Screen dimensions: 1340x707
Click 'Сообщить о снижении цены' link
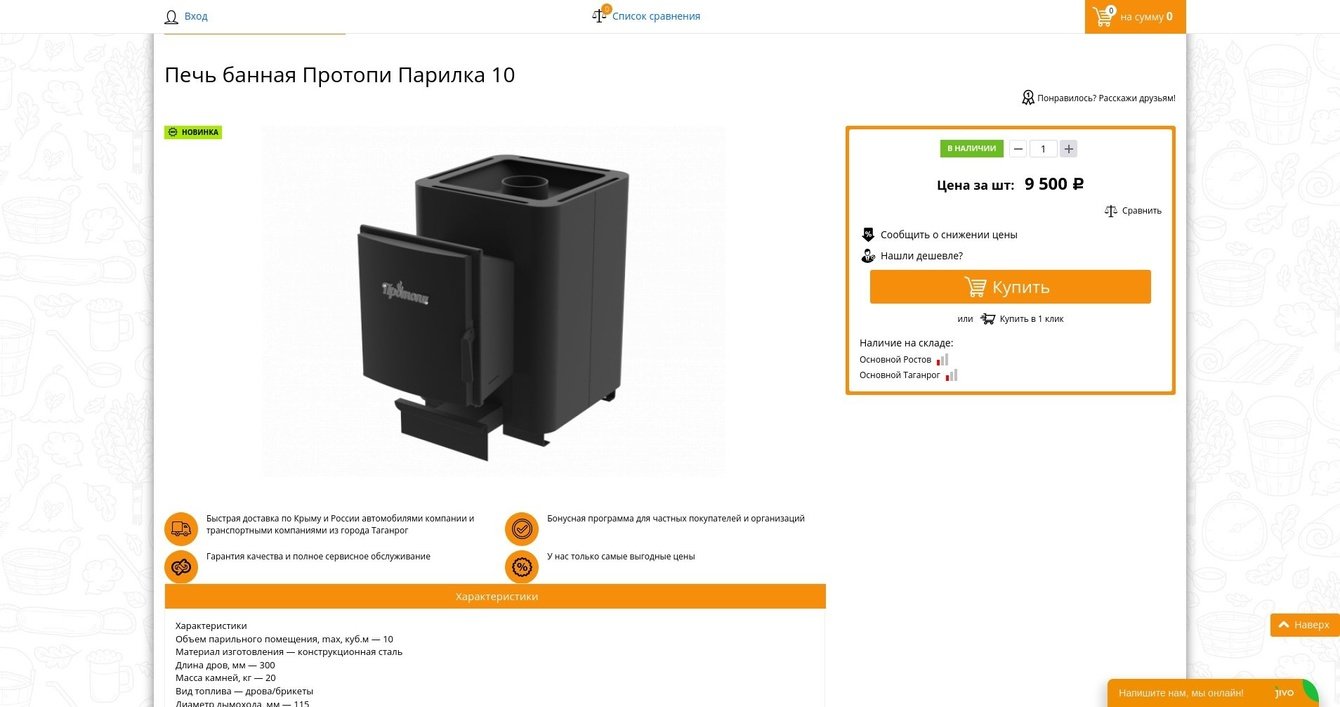949,235
